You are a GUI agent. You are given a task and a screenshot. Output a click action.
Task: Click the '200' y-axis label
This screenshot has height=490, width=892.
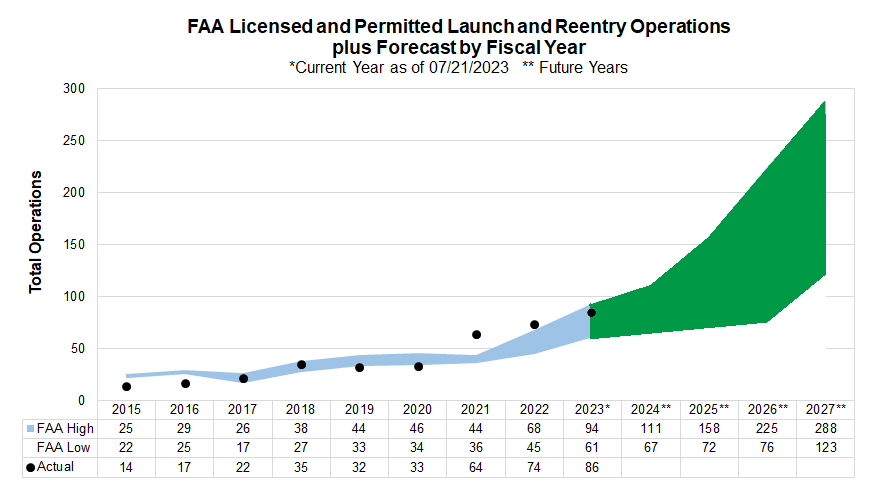point(74,193)
